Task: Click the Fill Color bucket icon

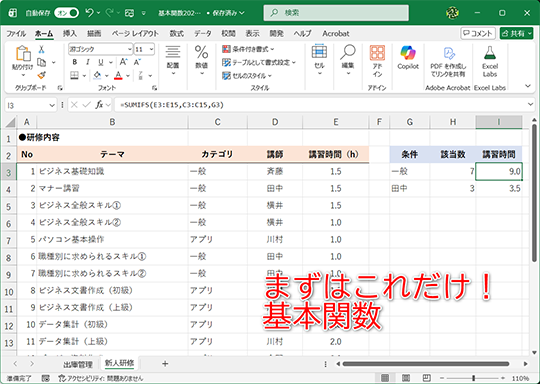Action: click(97, 75)
